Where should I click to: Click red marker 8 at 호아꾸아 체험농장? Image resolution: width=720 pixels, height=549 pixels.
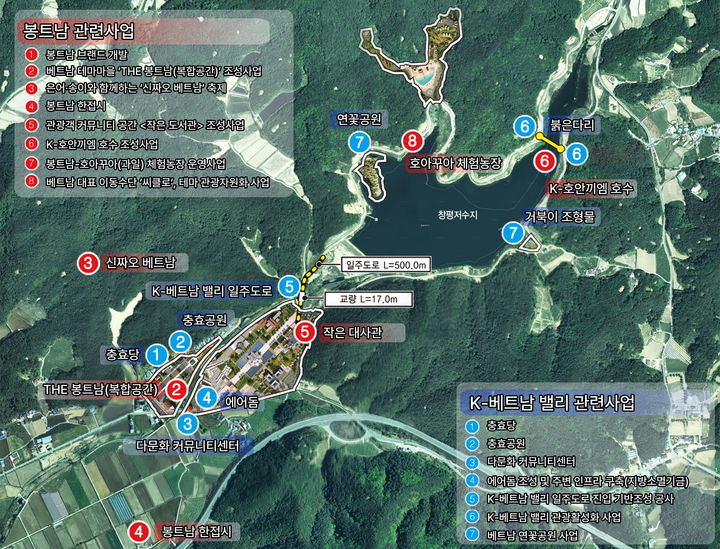(411, 141)
